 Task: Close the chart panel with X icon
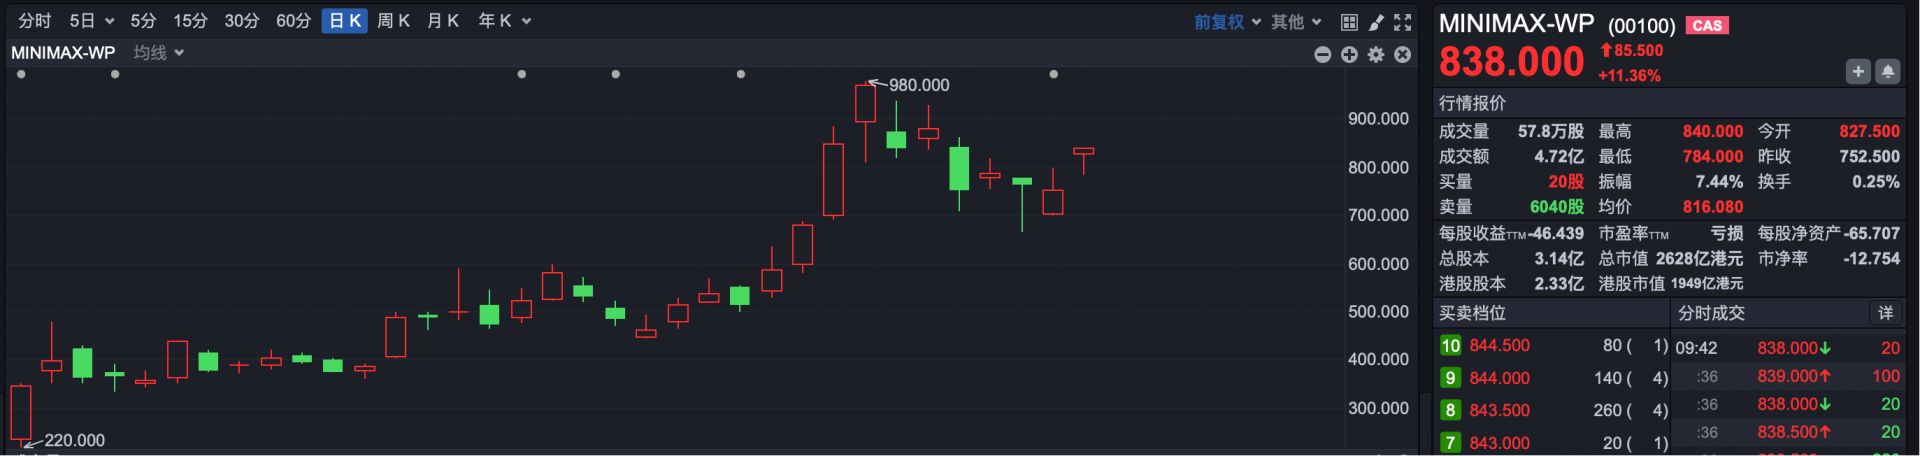[1403, 55]
